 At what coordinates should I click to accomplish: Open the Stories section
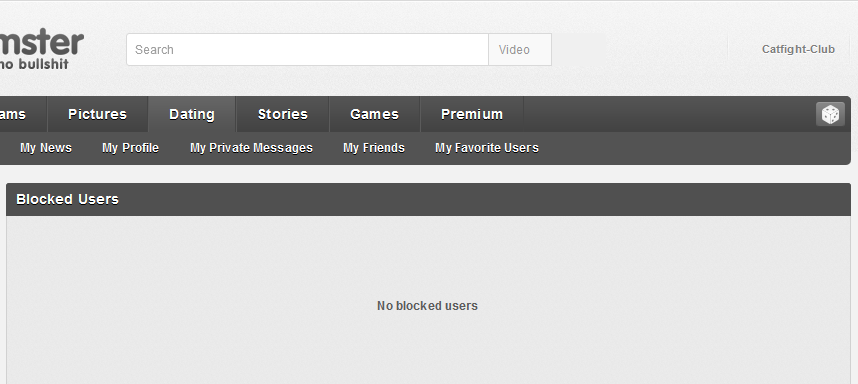pos(282,114)
